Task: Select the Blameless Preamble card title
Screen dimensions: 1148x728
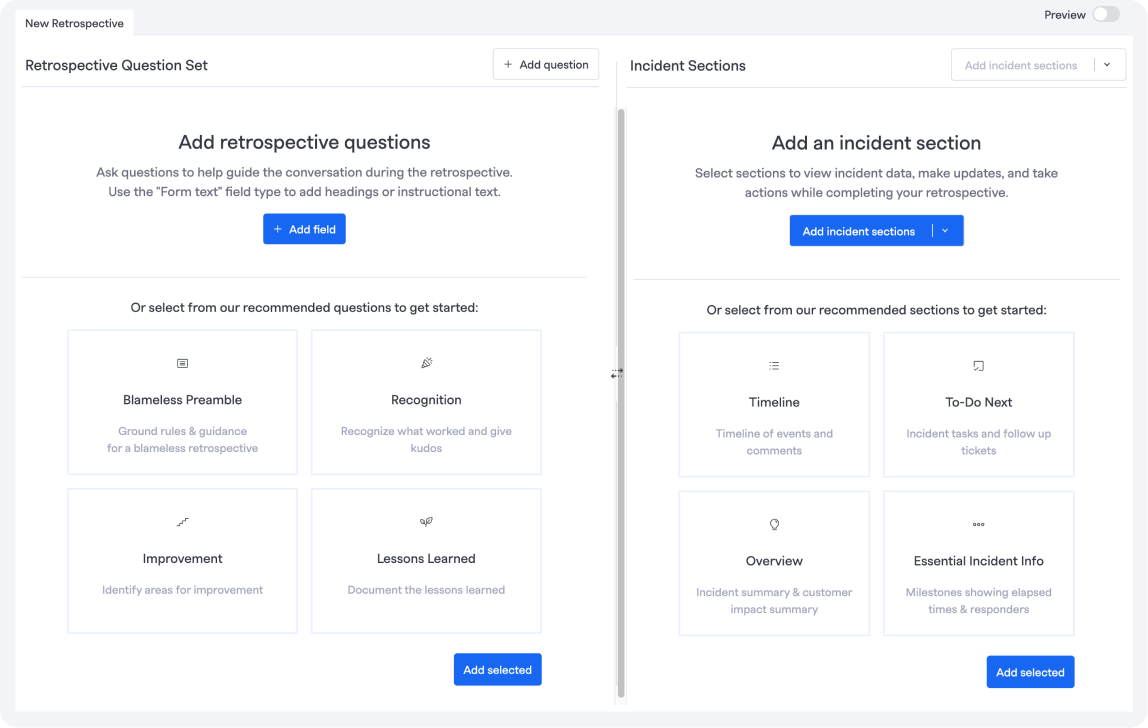Action: pyautogui.click(x=182, y=400)
